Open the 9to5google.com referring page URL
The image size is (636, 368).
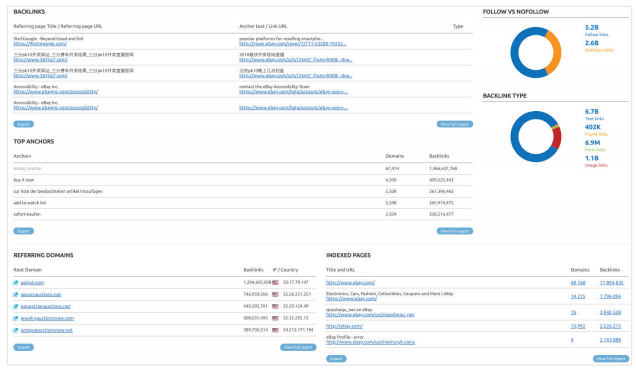coord(40,43)
